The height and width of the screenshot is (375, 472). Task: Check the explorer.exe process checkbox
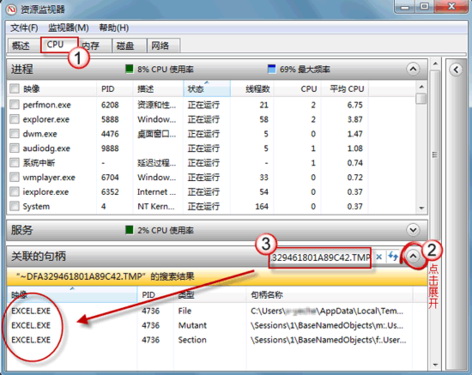coord(14,119)
